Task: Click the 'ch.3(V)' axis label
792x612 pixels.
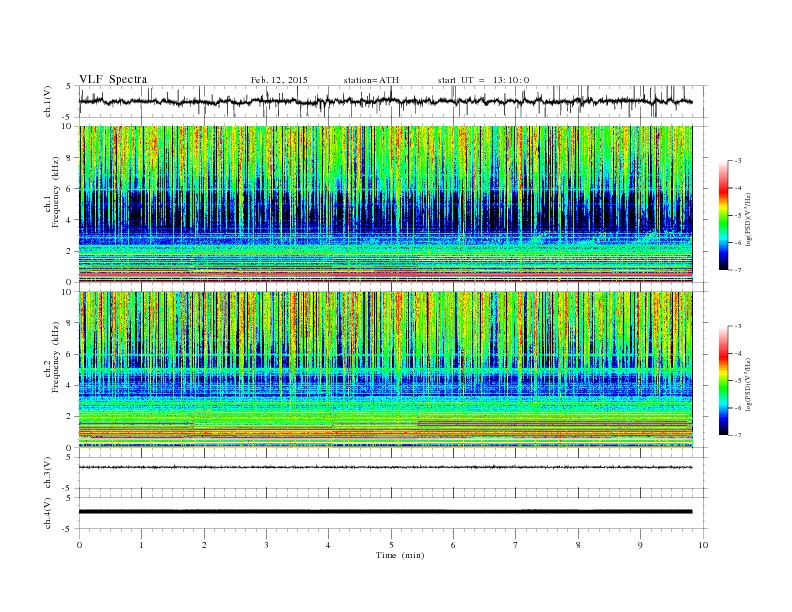Action: pos(49,473)
